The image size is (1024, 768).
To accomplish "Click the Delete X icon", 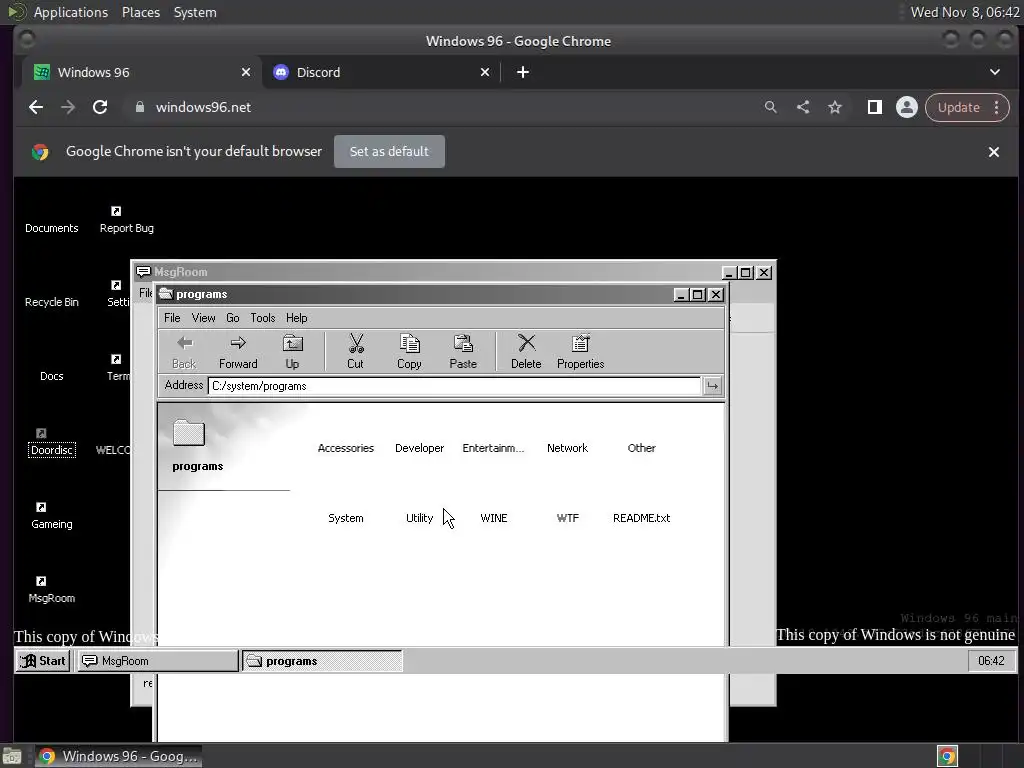I will pos(526,351).
